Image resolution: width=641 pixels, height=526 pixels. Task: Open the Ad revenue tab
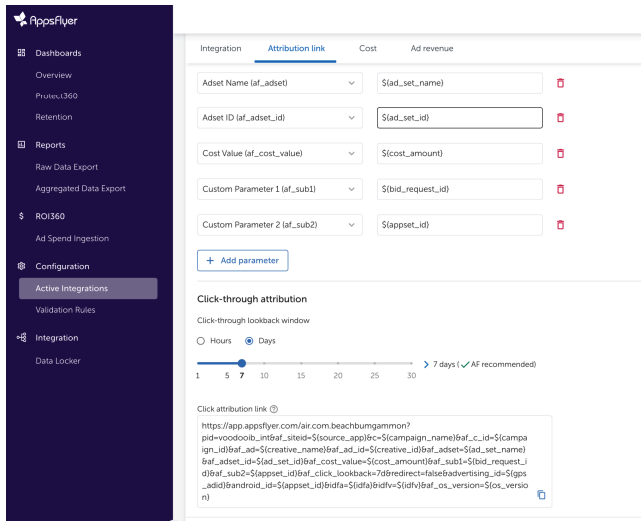click(x=432, y=48)
